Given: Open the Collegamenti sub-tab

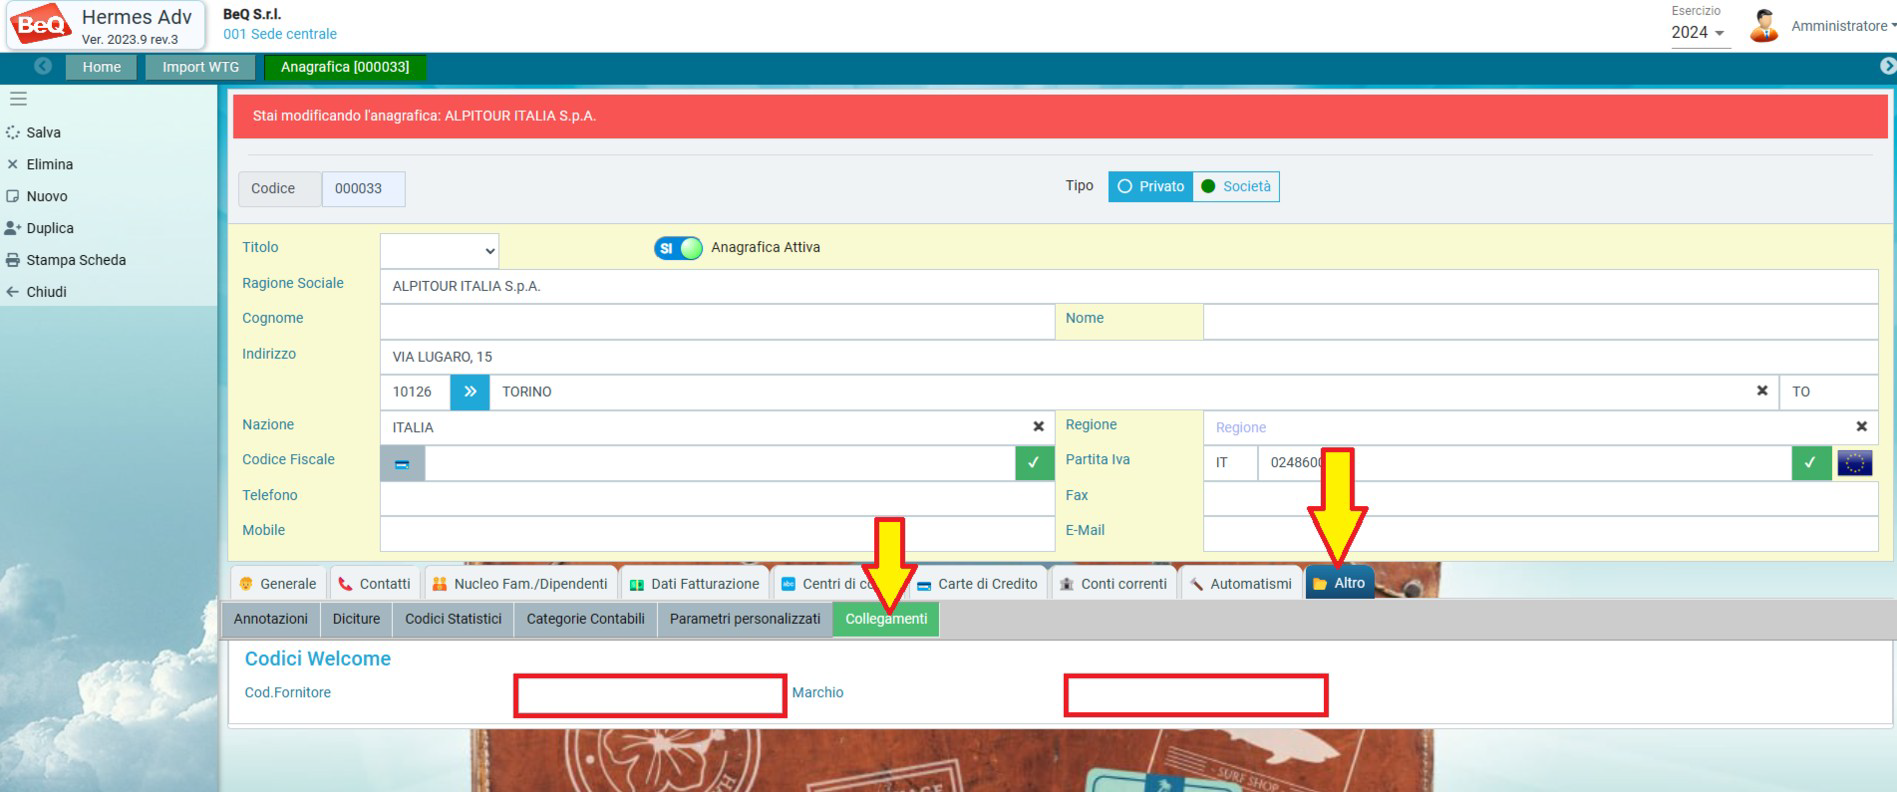Looking at the screenshot, I should [x=886, y=619].
